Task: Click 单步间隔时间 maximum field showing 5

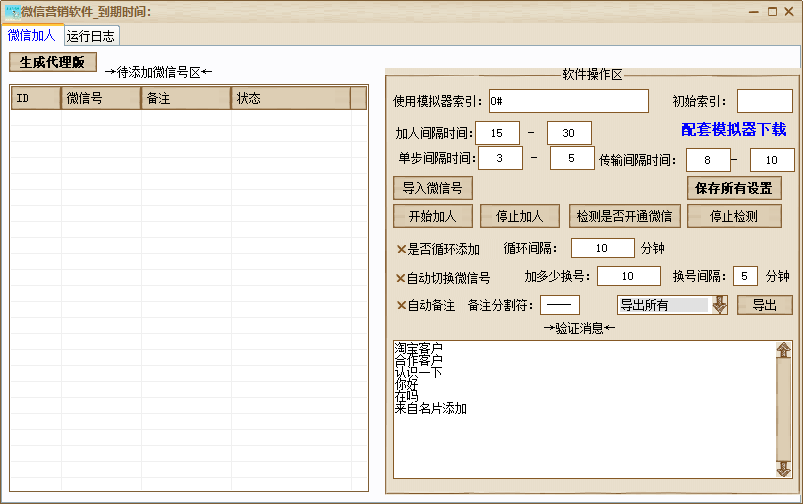Action: (x=572, y=158)
